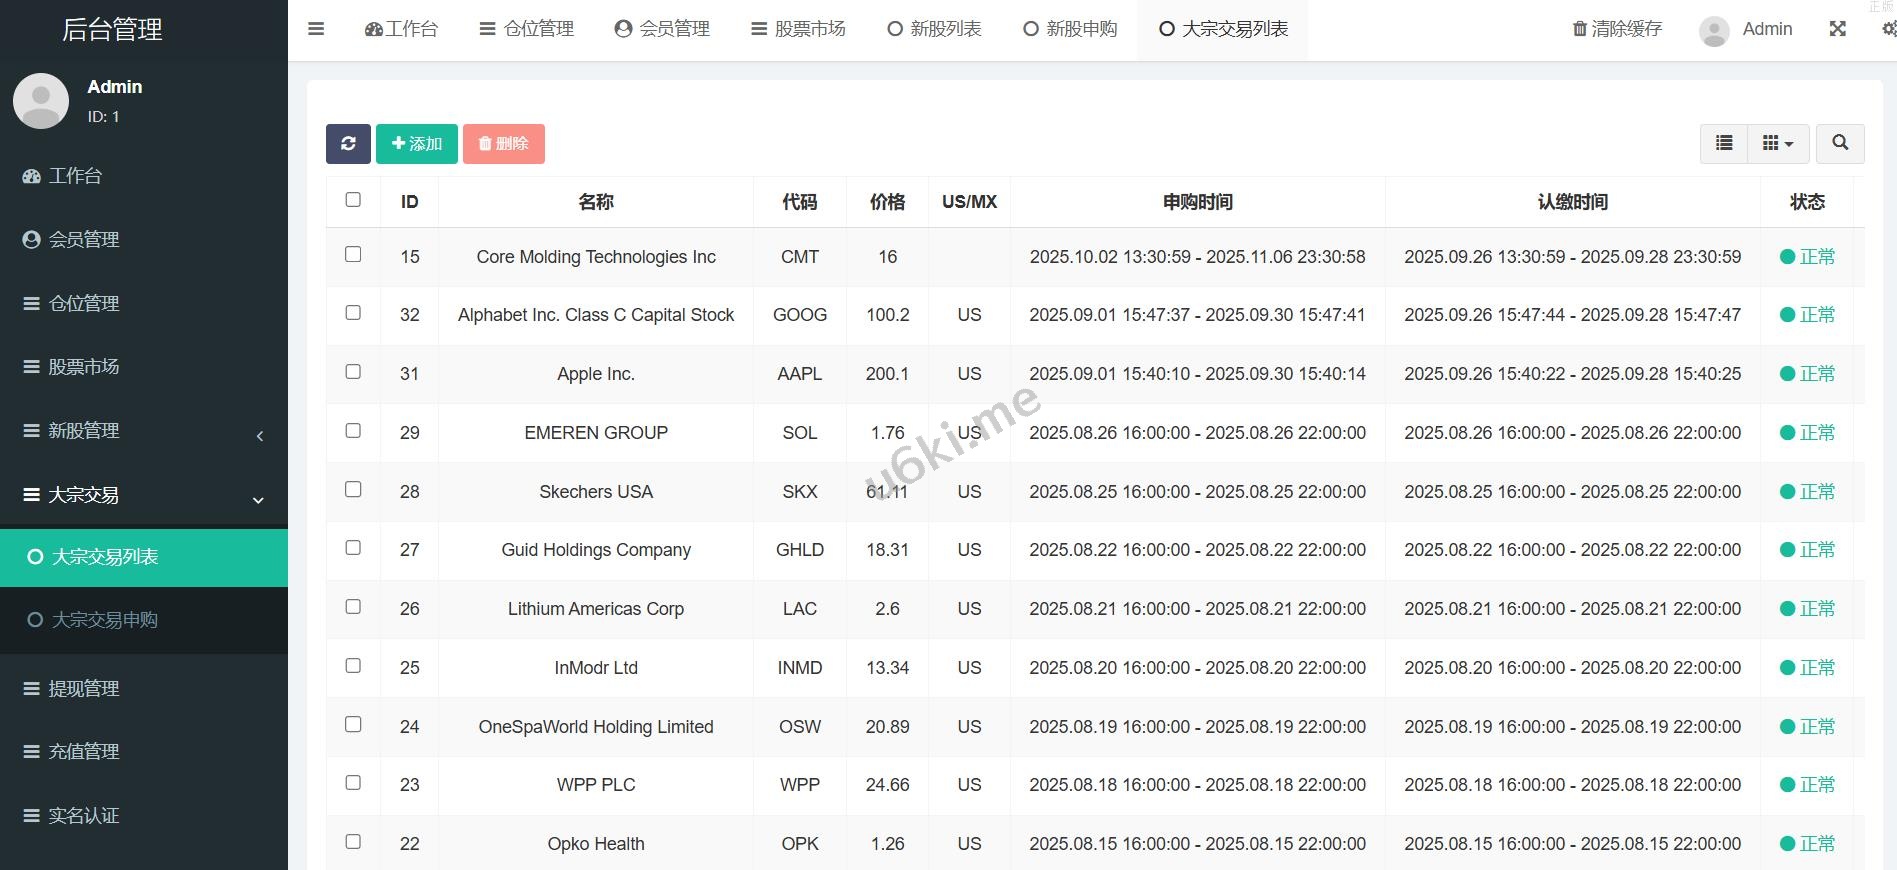Open the columns grid dropdown

pyautogui.click(x=1777, y=144)
